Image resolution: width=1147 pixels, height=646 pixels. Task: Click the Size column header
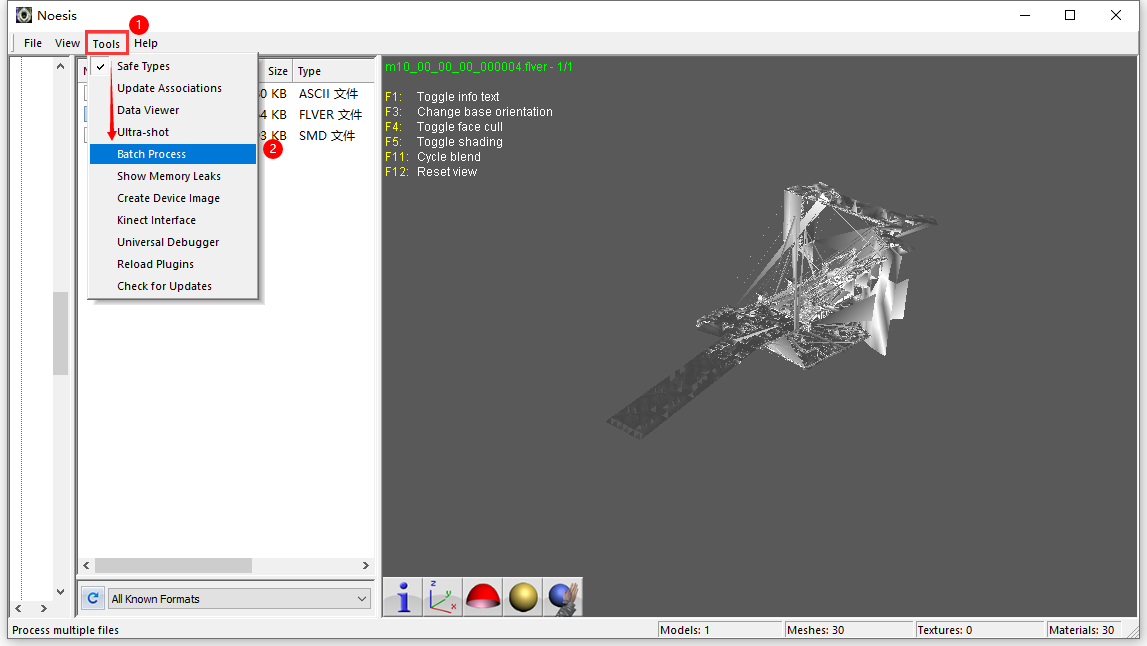[x=277, y=71]
